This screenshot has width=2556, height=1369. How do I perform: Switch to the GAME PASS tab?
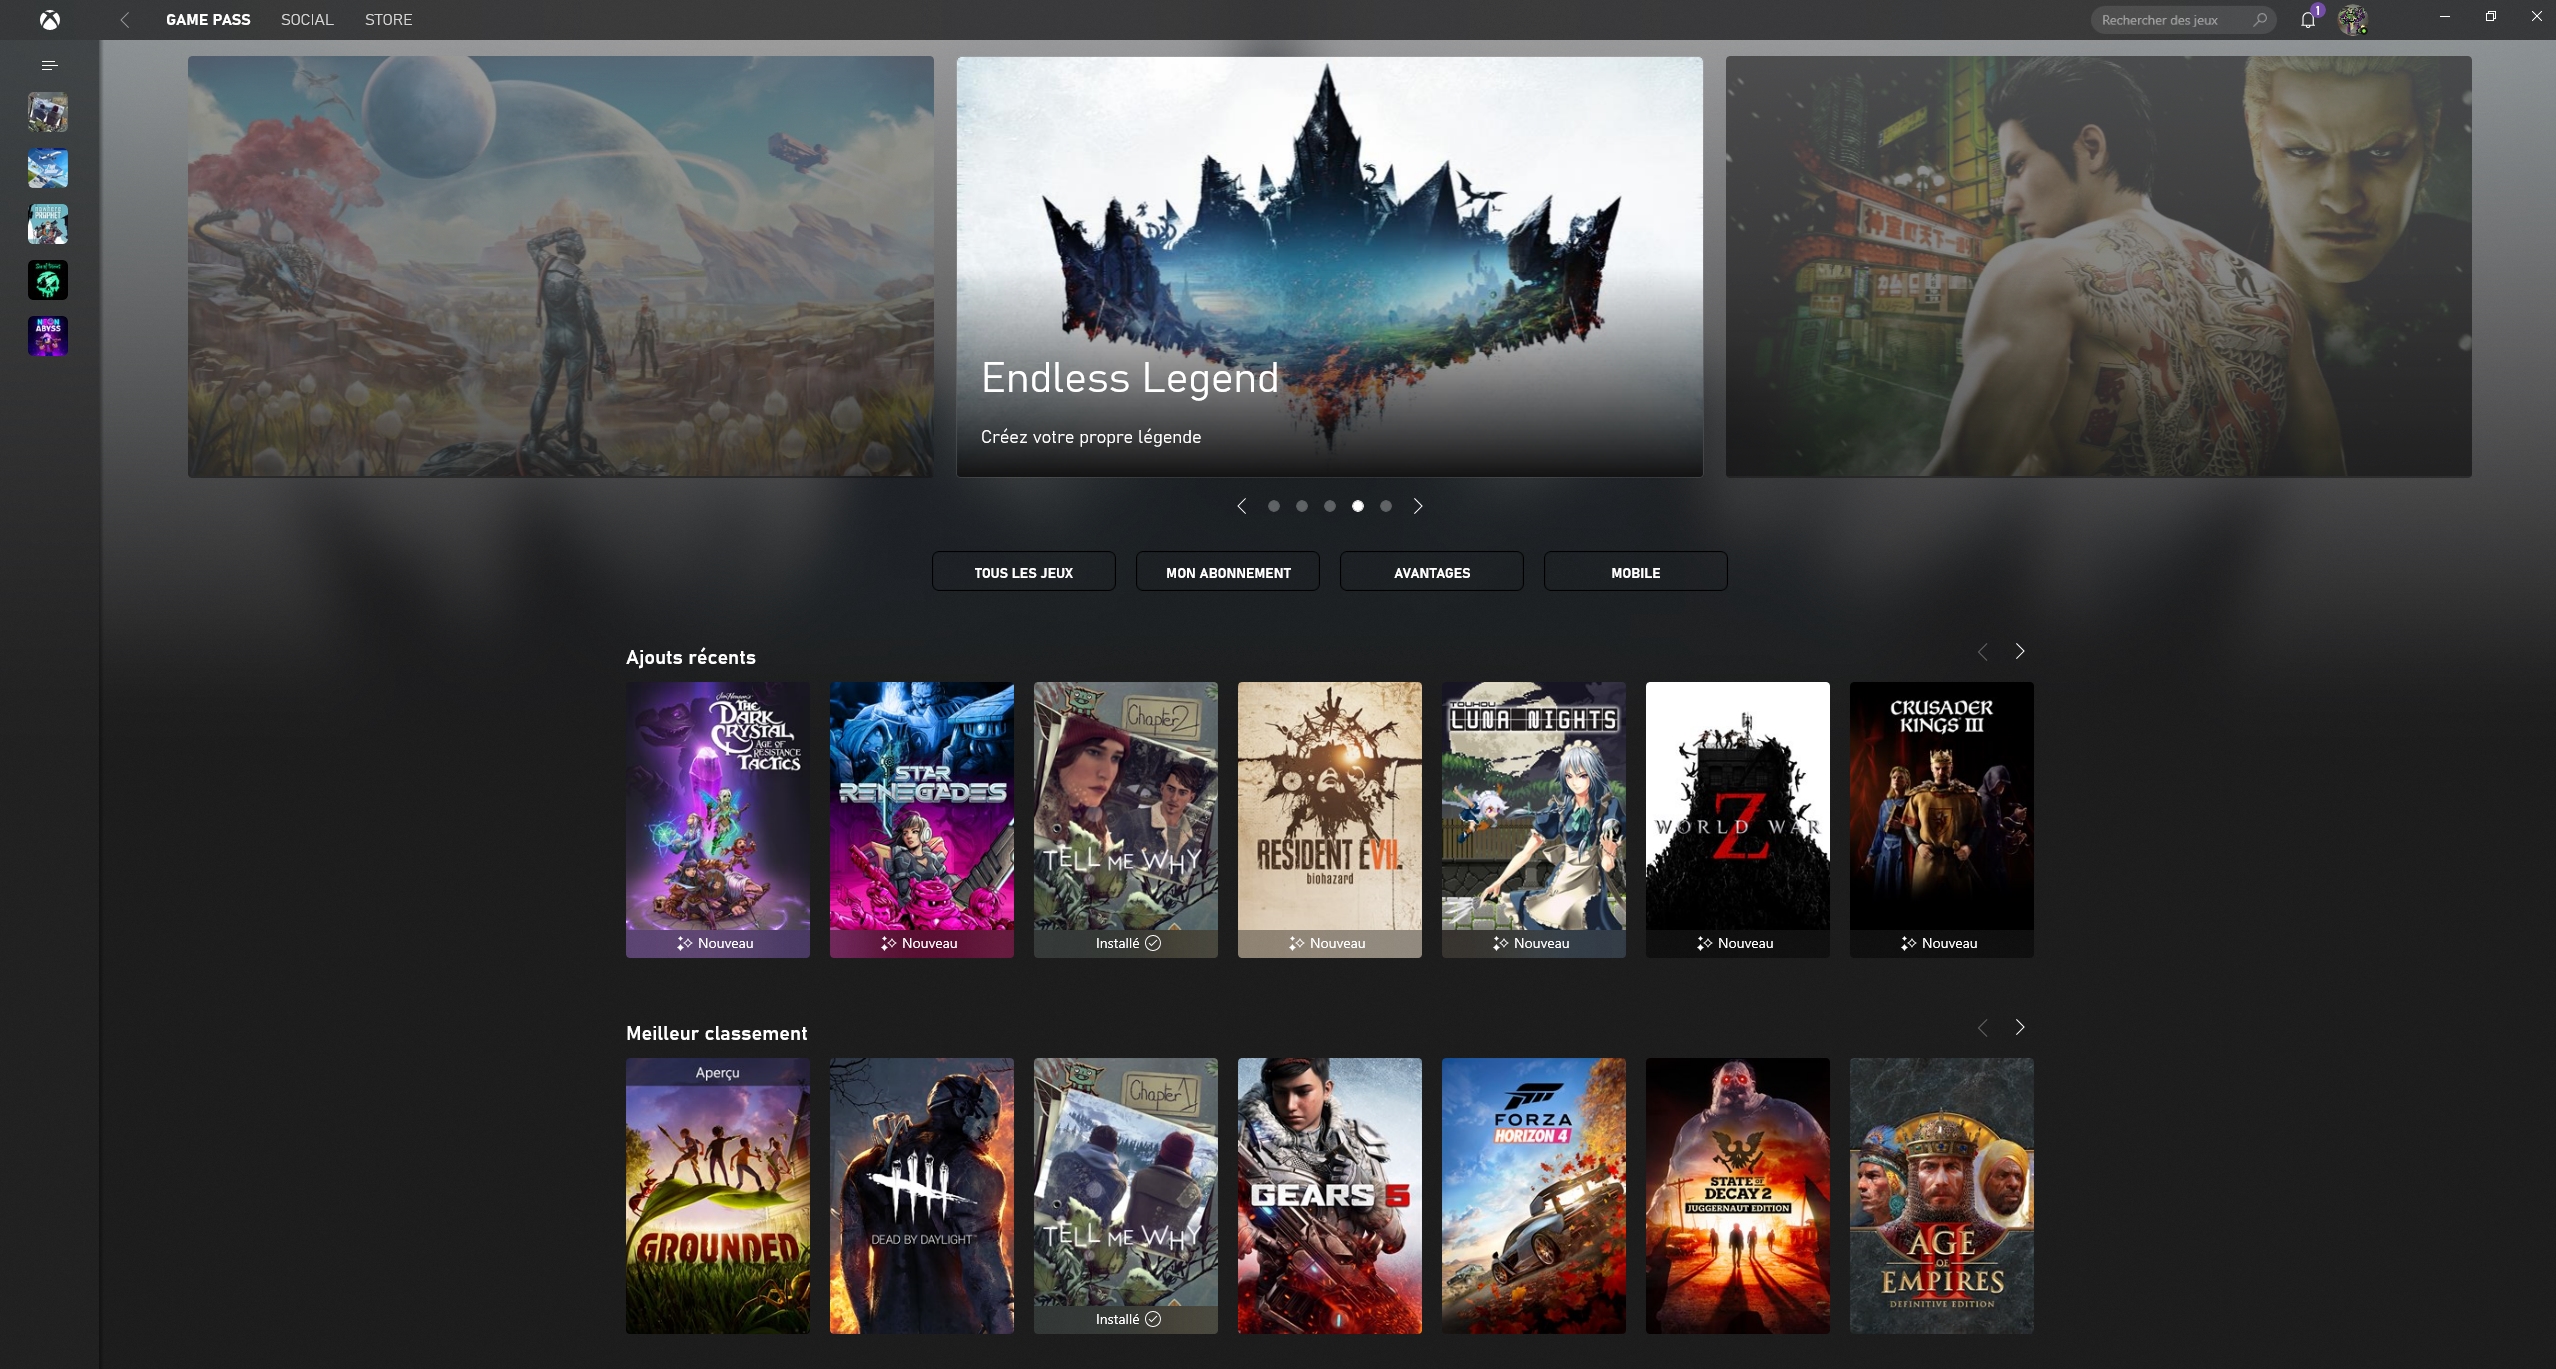(208, 20)
